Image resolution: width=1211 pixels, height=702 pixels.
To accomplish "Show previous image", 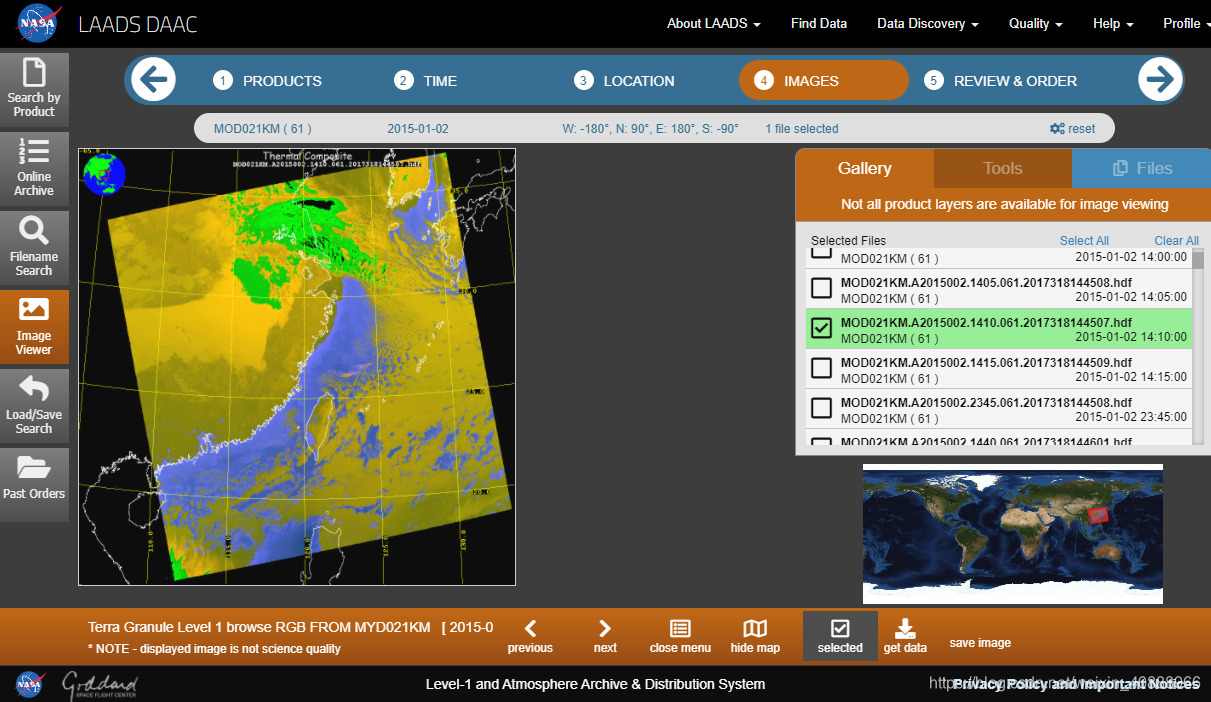I will pos(530,636).
